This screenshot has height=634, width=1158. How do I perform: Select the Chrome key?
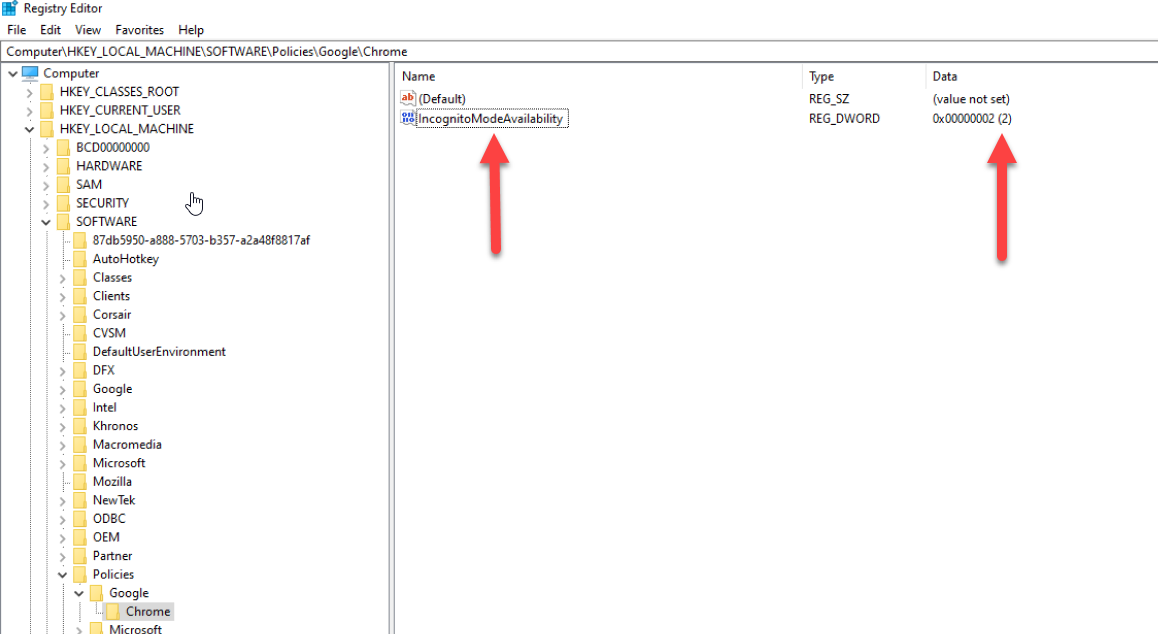click(148, 612)
